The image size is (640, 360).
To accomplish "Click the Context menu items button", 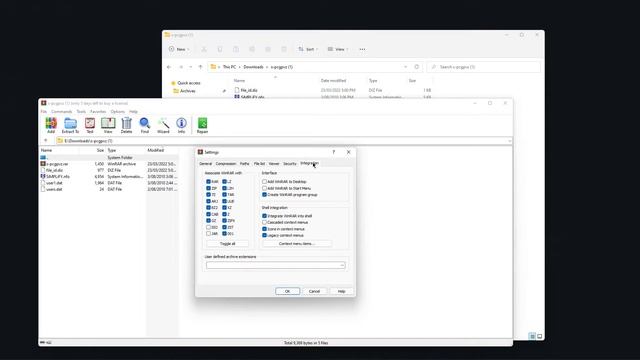I will coord(297,244).
